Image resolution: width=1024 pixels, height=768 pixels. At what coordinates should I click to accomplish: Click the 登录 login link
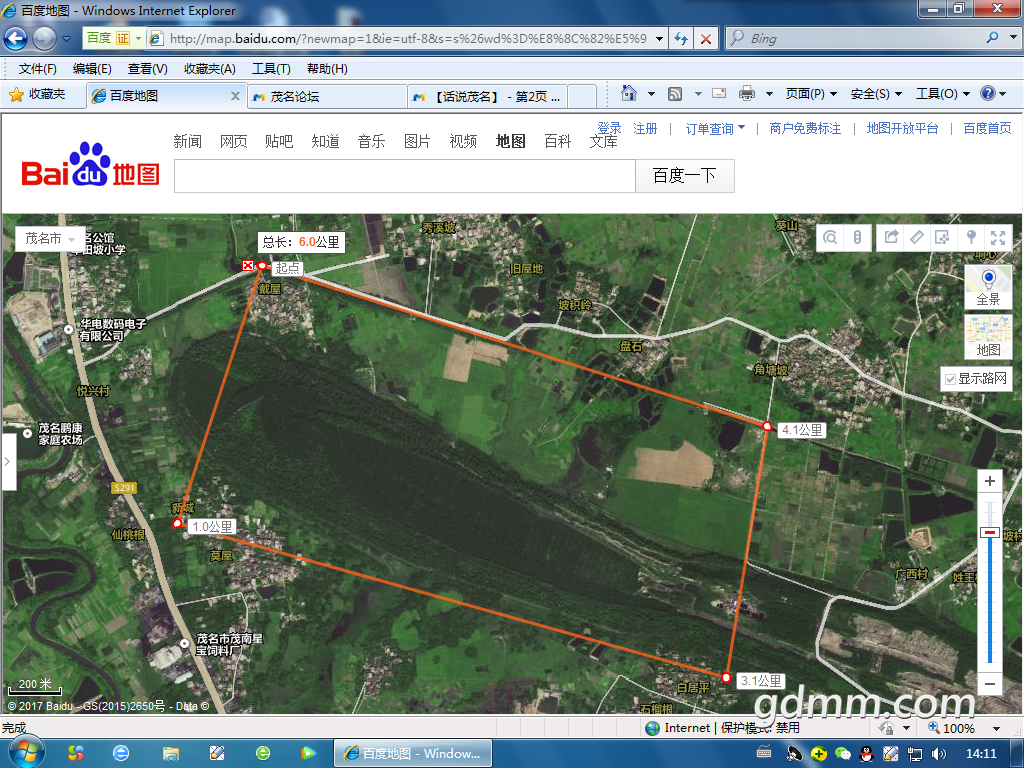tap(609, 128)
